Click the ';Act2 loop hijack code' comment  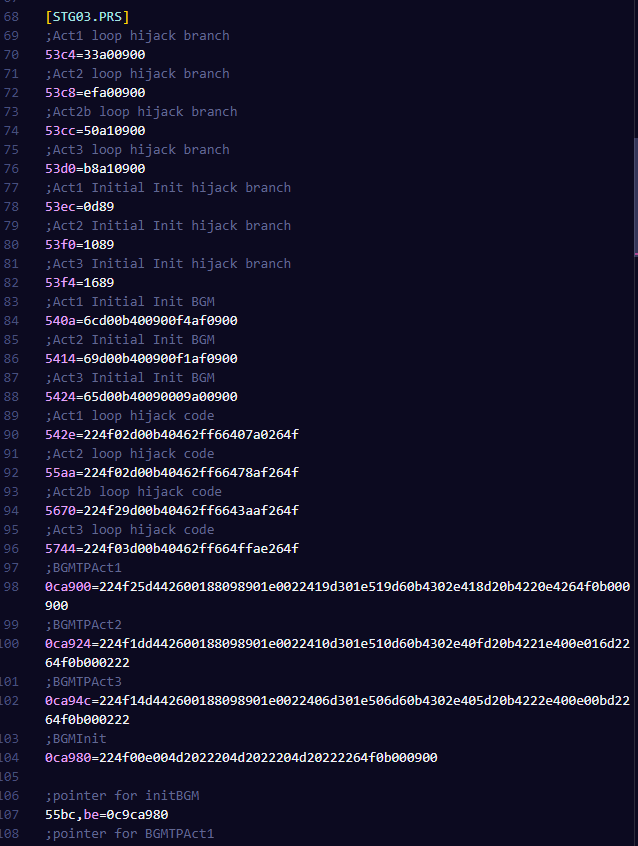click(x=130, y=454)
